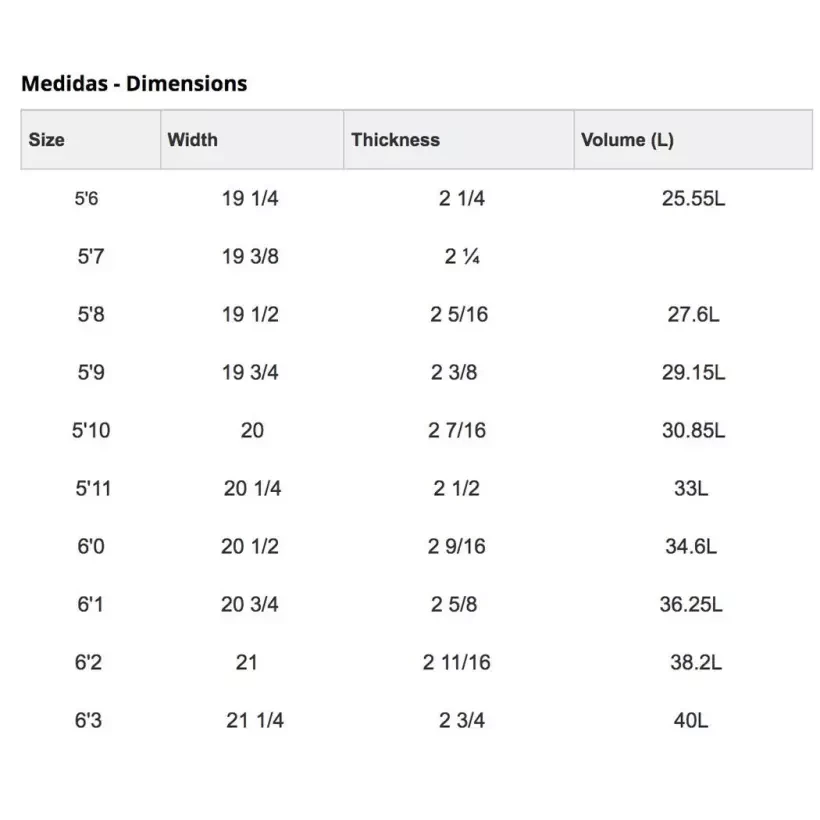Click the 5'10 size cell
The width and height of the screenshot is (820, 820).
[91, 430]
